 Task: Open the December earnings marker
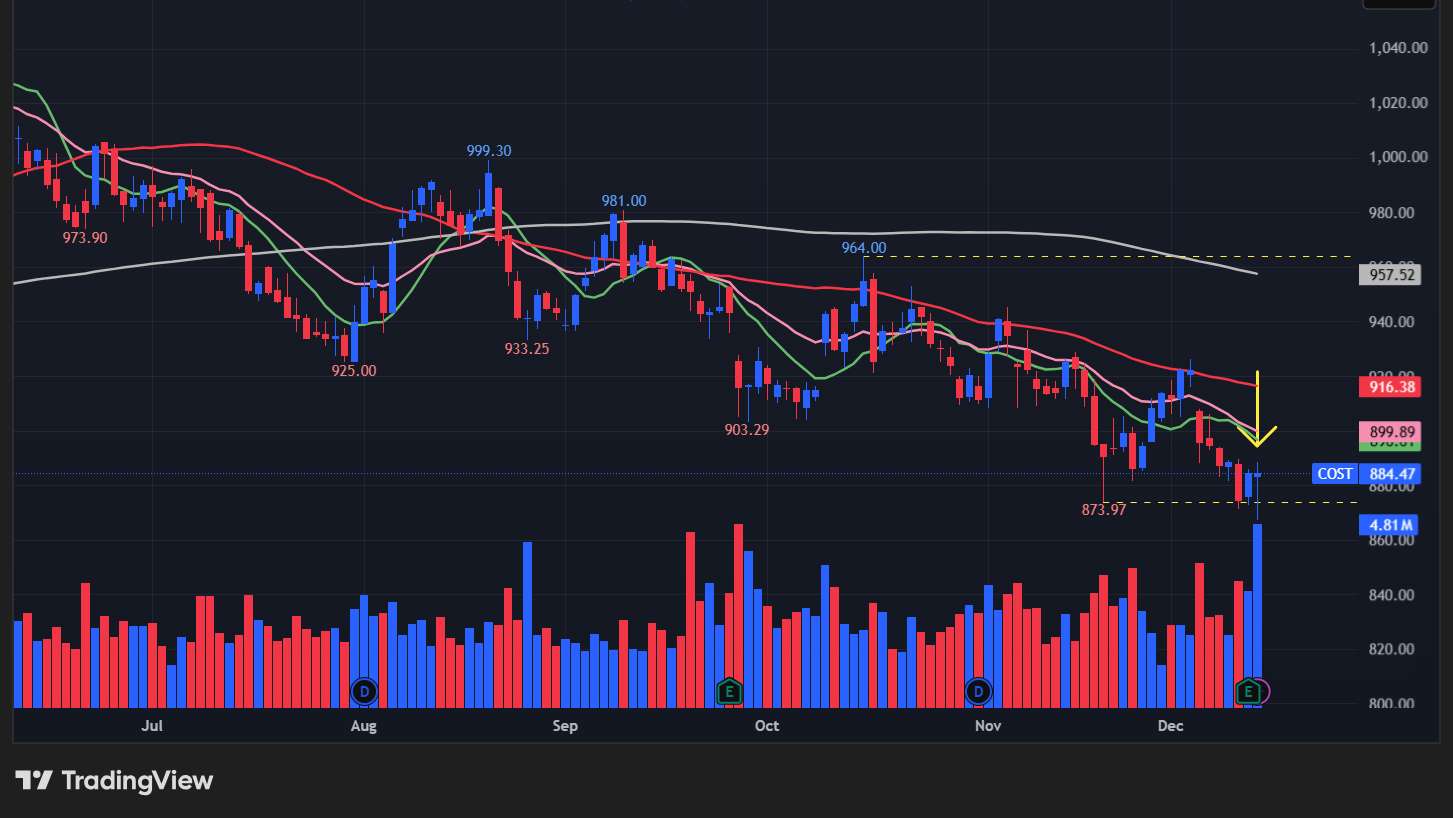[x=1247, y=690]
